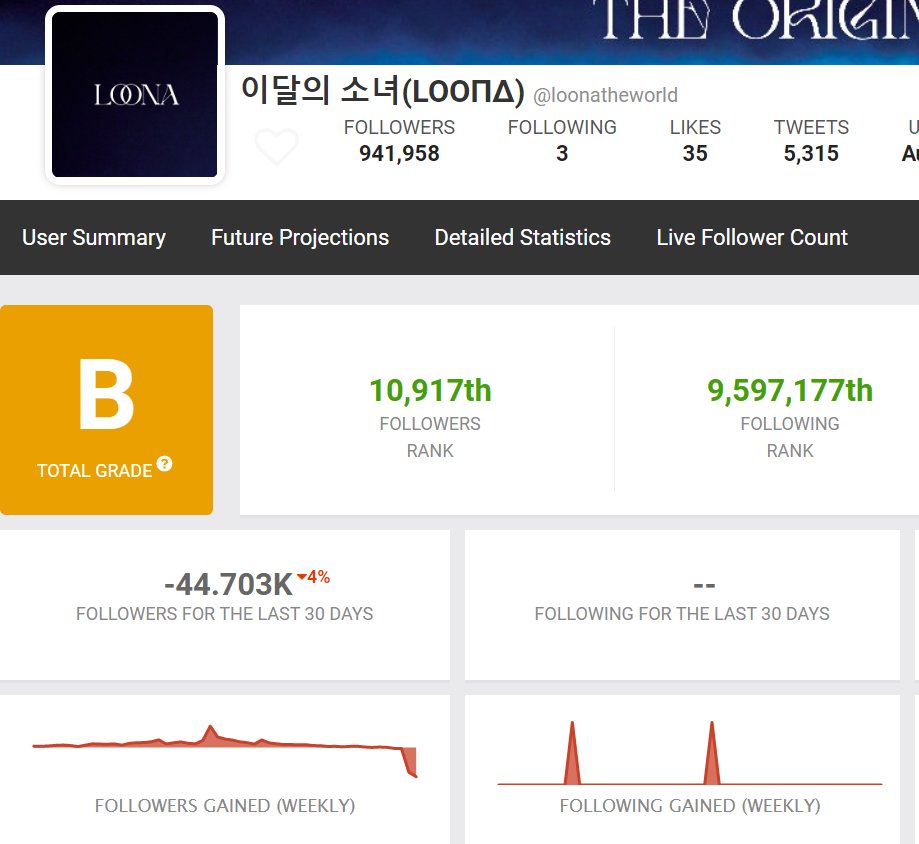Click the 10,917th followers rank
The height and width of the screenshot is (844, 919).
[430, 390]
